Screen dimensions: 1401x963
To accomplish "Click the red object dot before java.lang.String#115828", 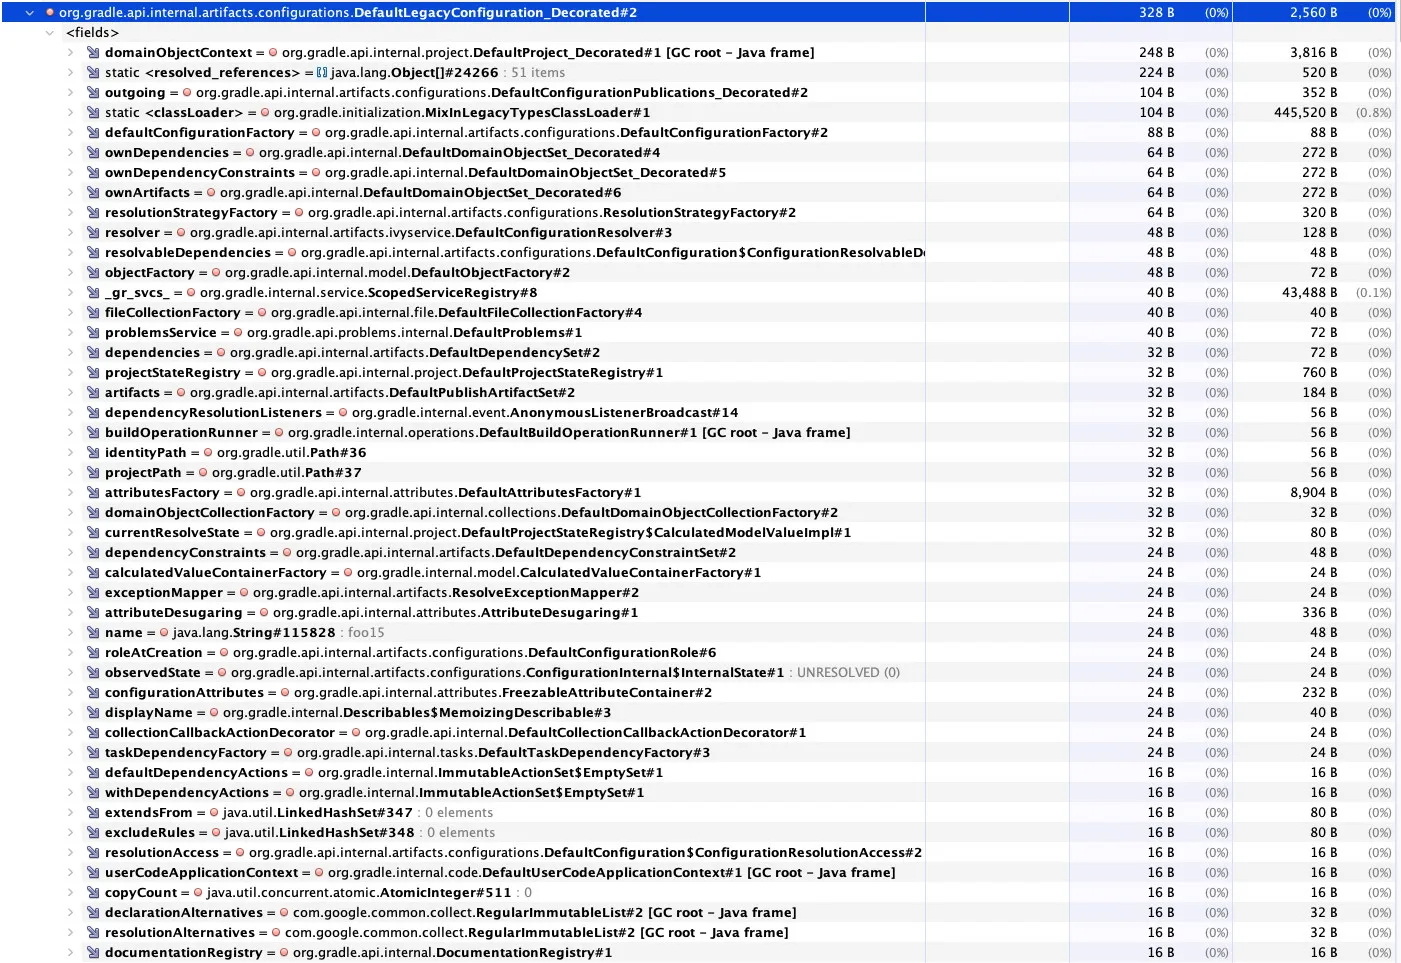I will (164, 633).
